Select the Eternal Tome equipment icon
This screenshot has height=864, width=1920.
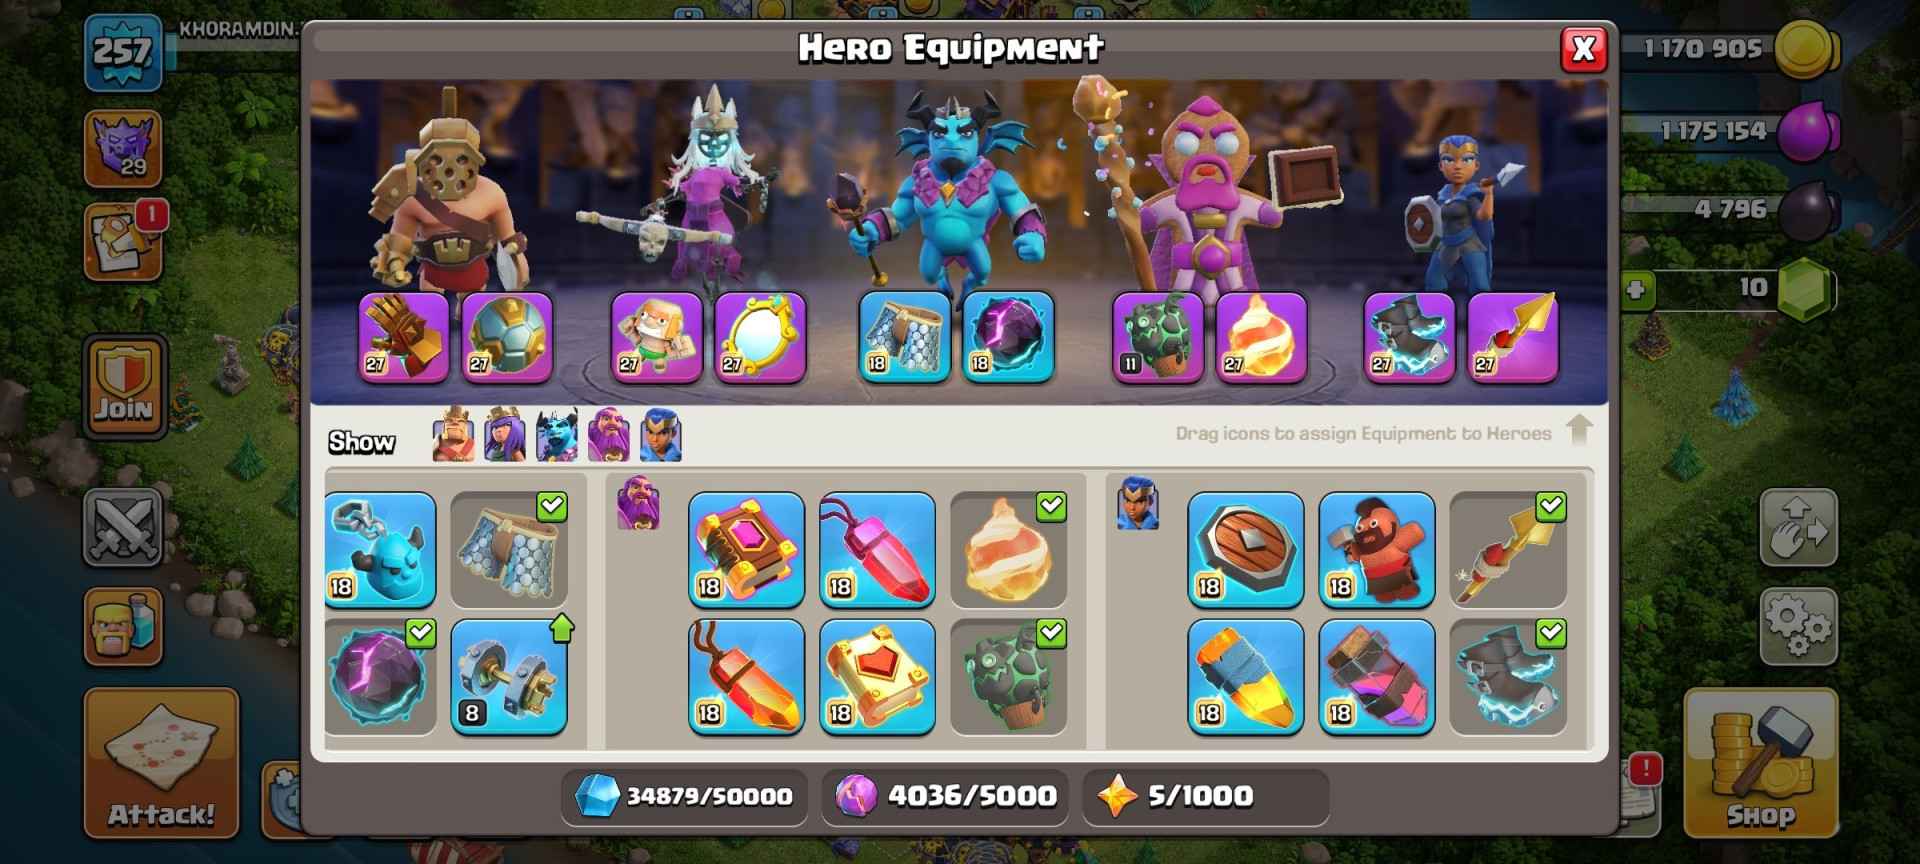point(746,549)
